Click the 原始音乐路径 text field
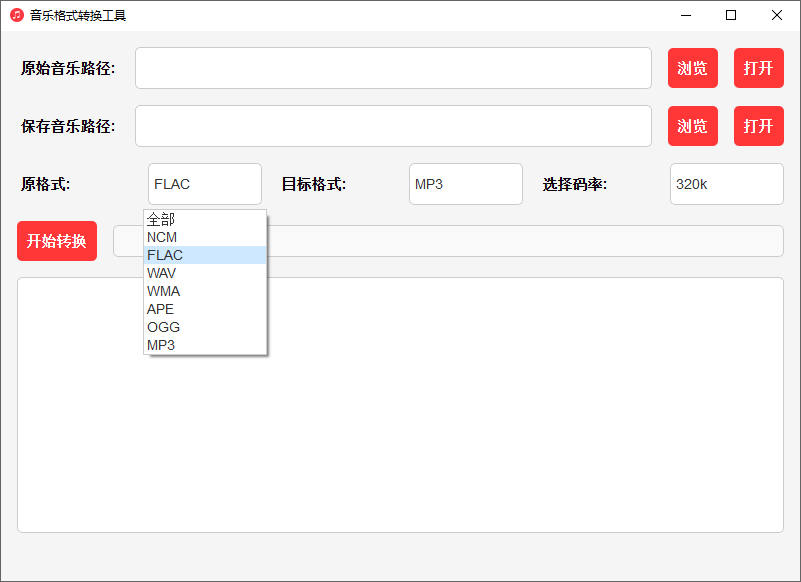This screenshot has height=582, width=801. 393,68
